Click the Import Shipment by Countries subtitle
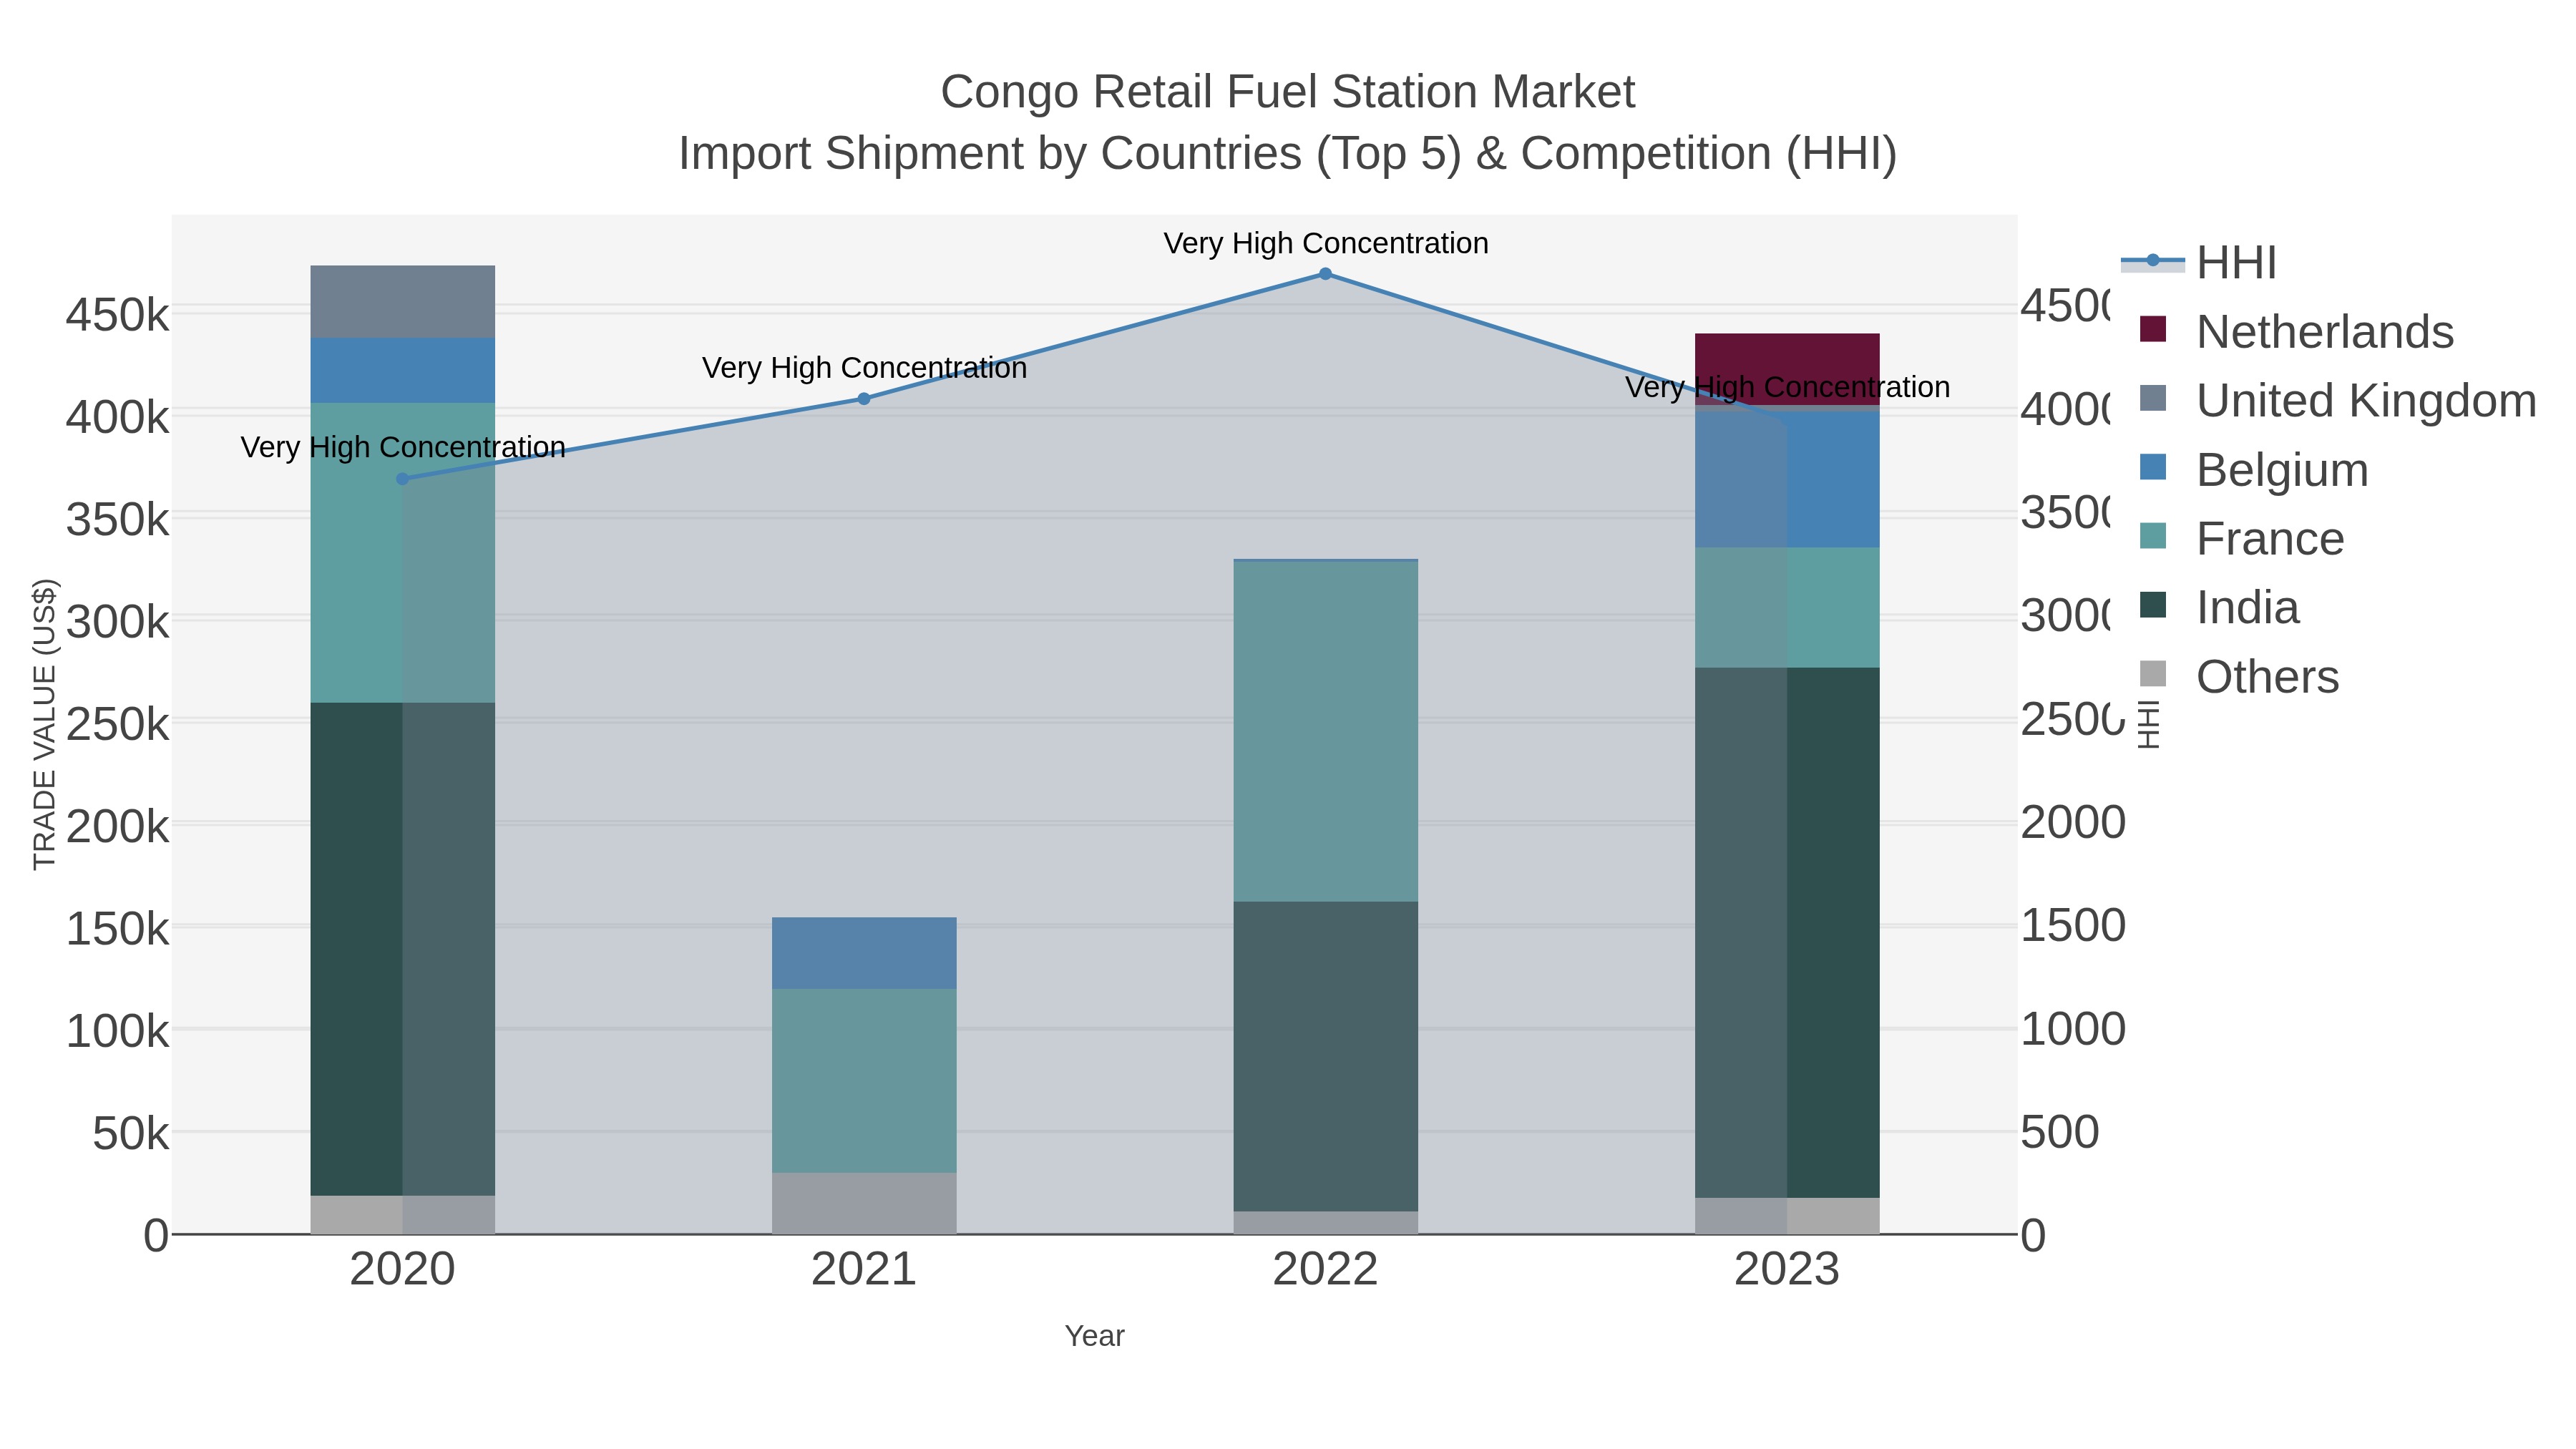Image resolution: width=2576 pixels, height=1449 pixels. click(x=1288, y=154)
